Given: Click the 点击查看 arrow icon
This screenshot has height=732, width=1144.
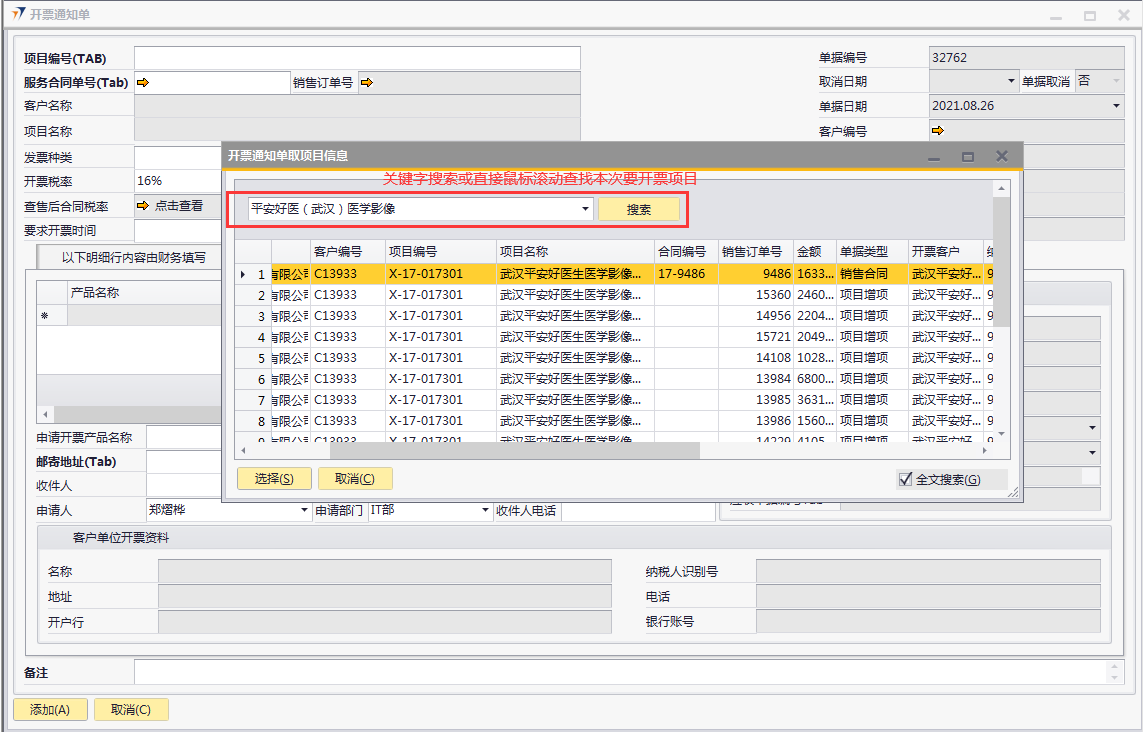Looking at the screenshot, I should [142, 206].
